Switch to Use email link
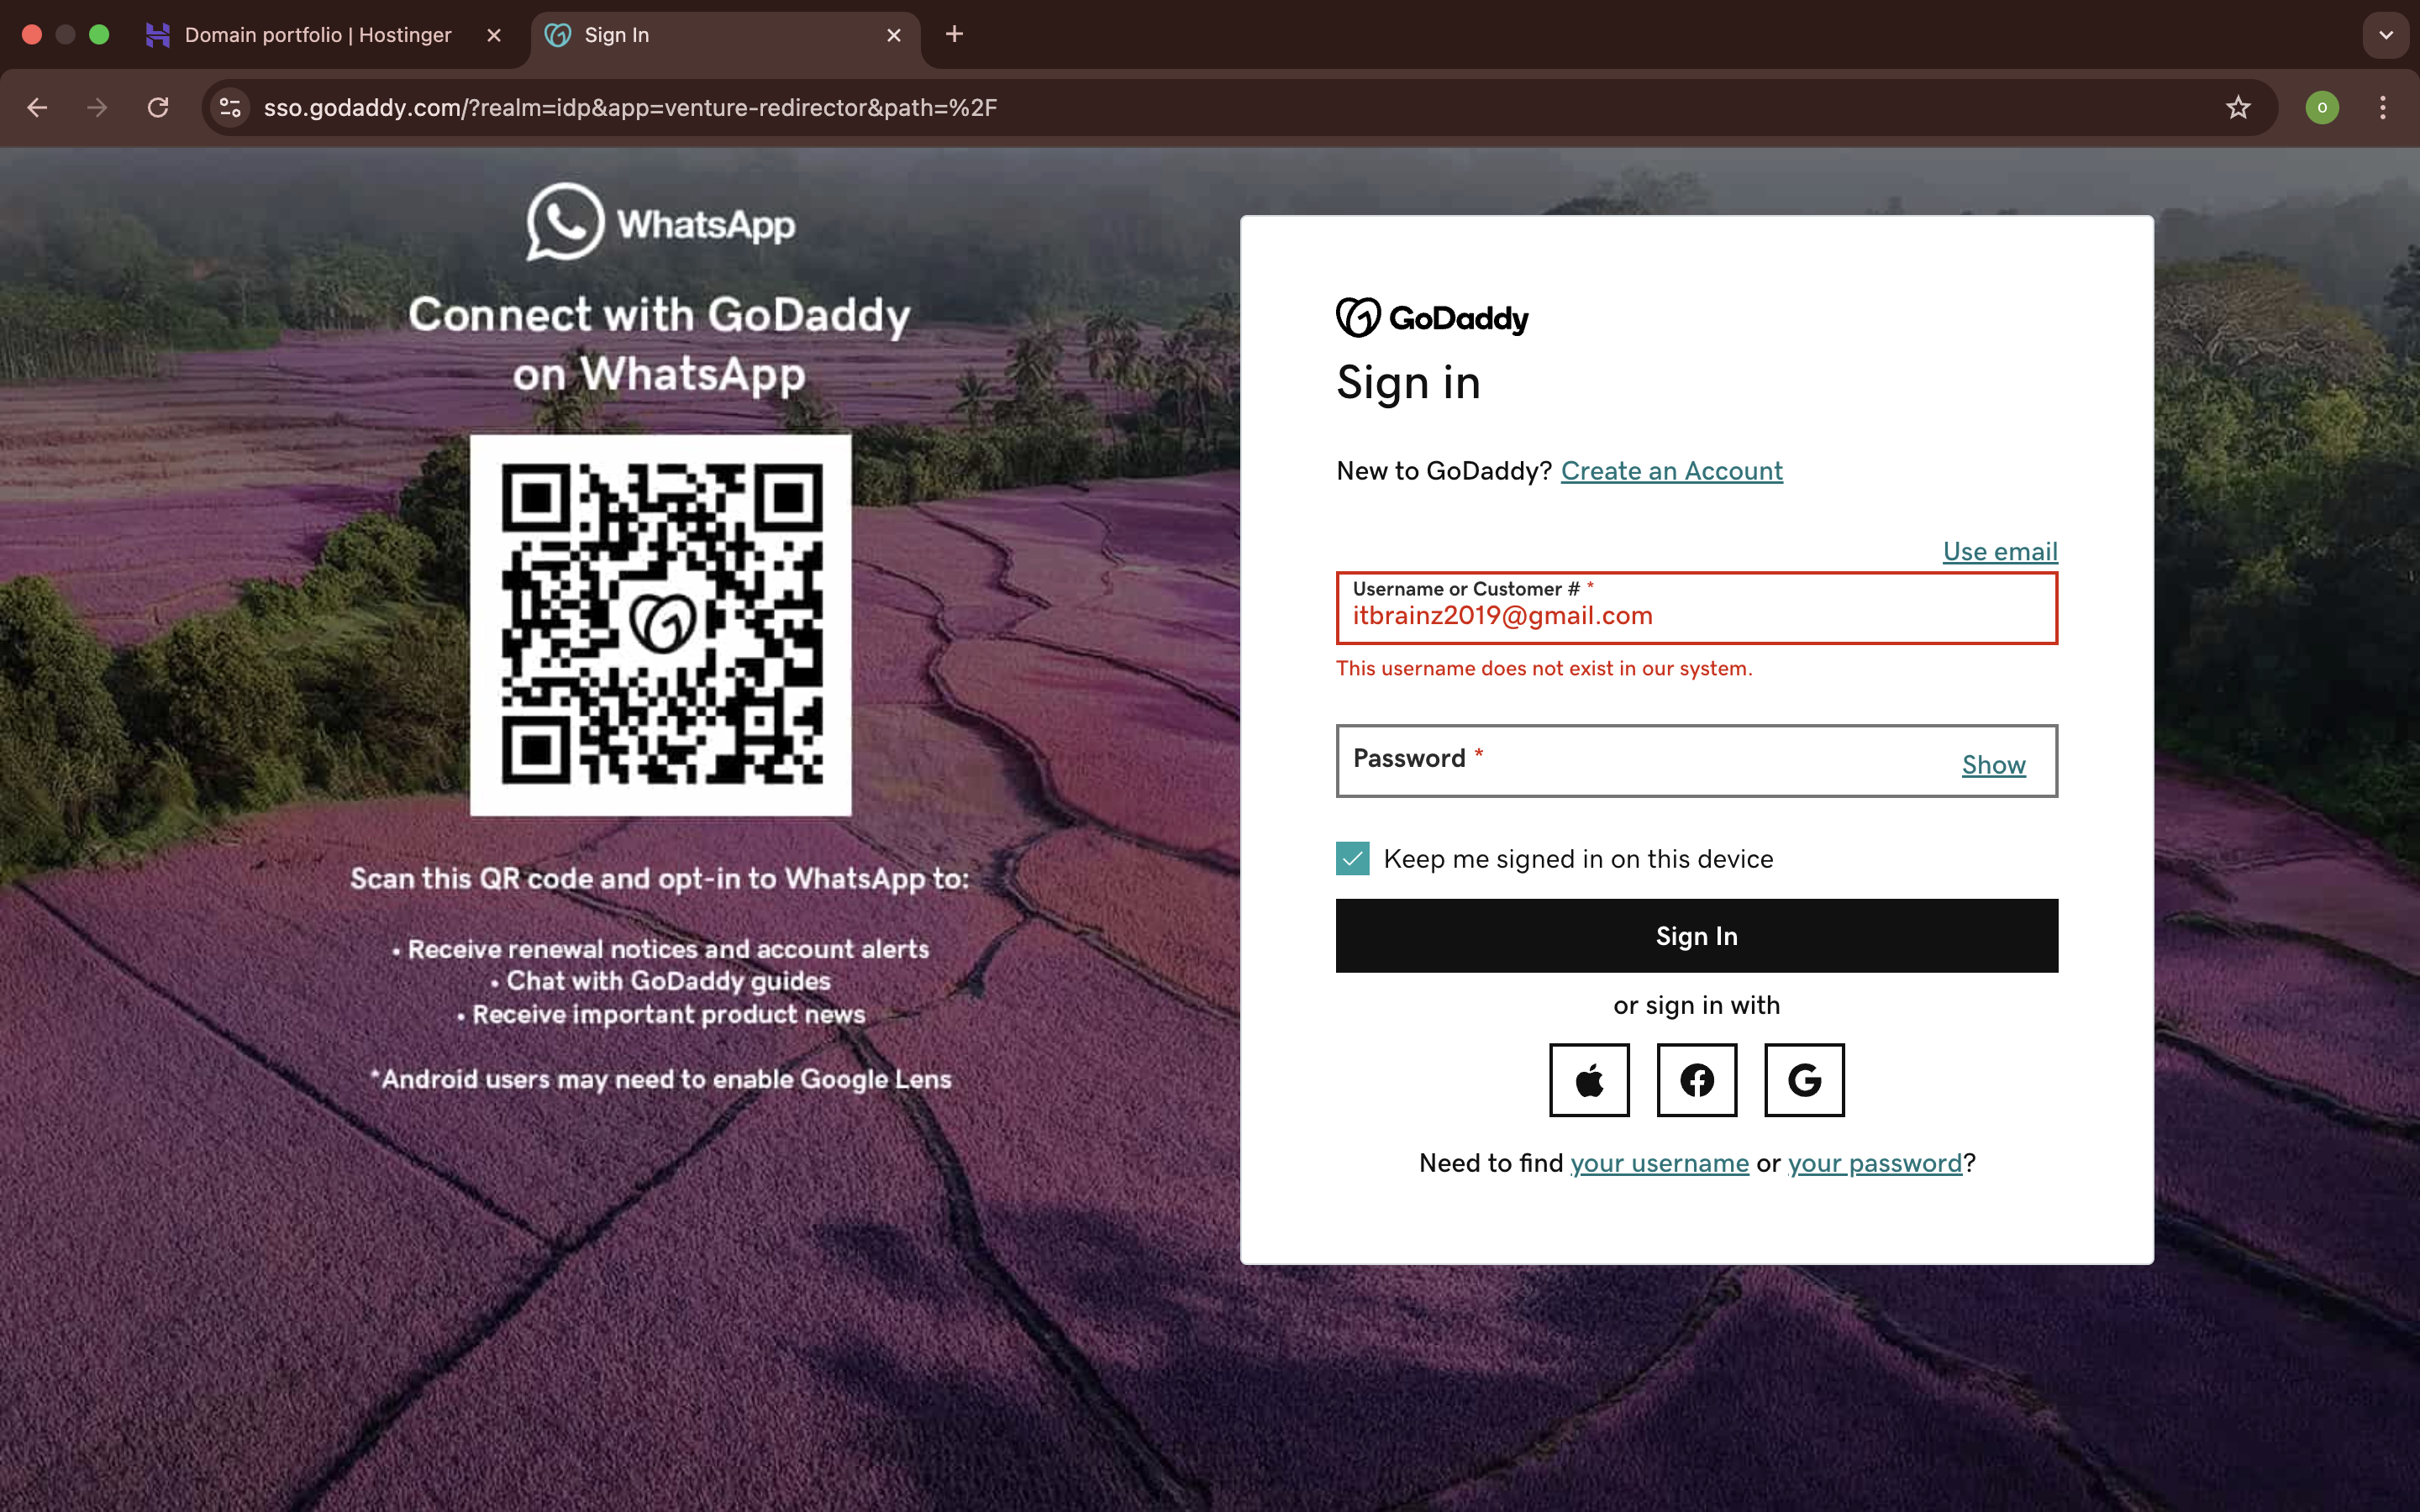This screenshot has width=2420, height=1512. 1999,551
